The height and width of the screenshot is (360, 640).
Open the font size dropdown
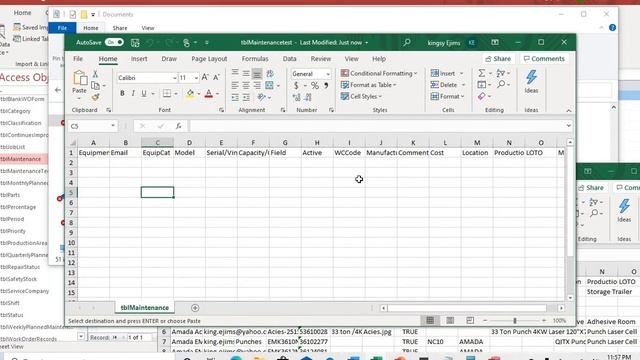click(x=196, y=78)
